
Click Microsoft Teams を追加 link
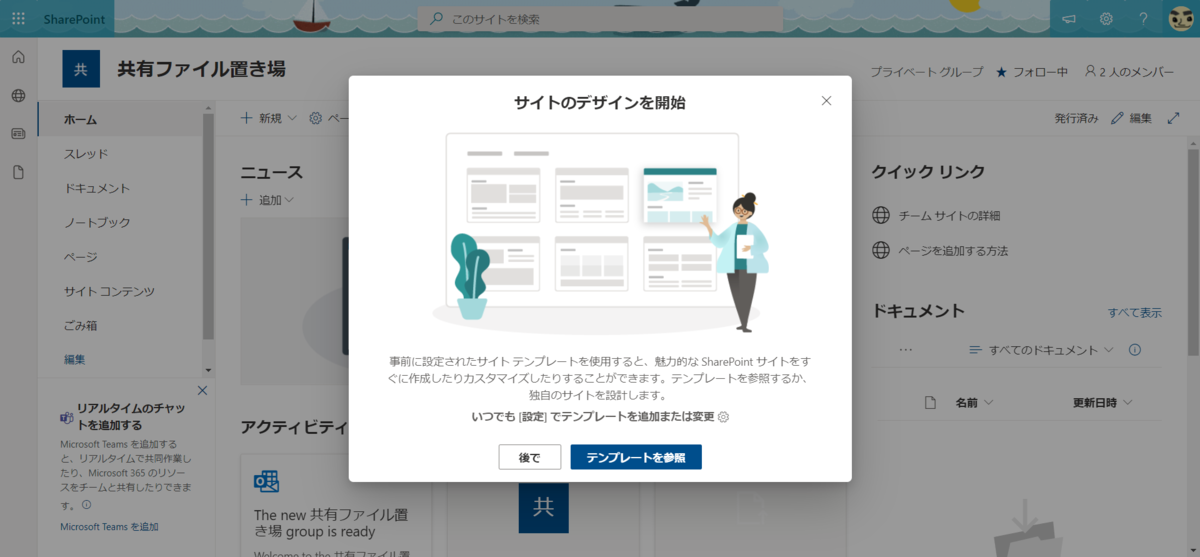109,526
